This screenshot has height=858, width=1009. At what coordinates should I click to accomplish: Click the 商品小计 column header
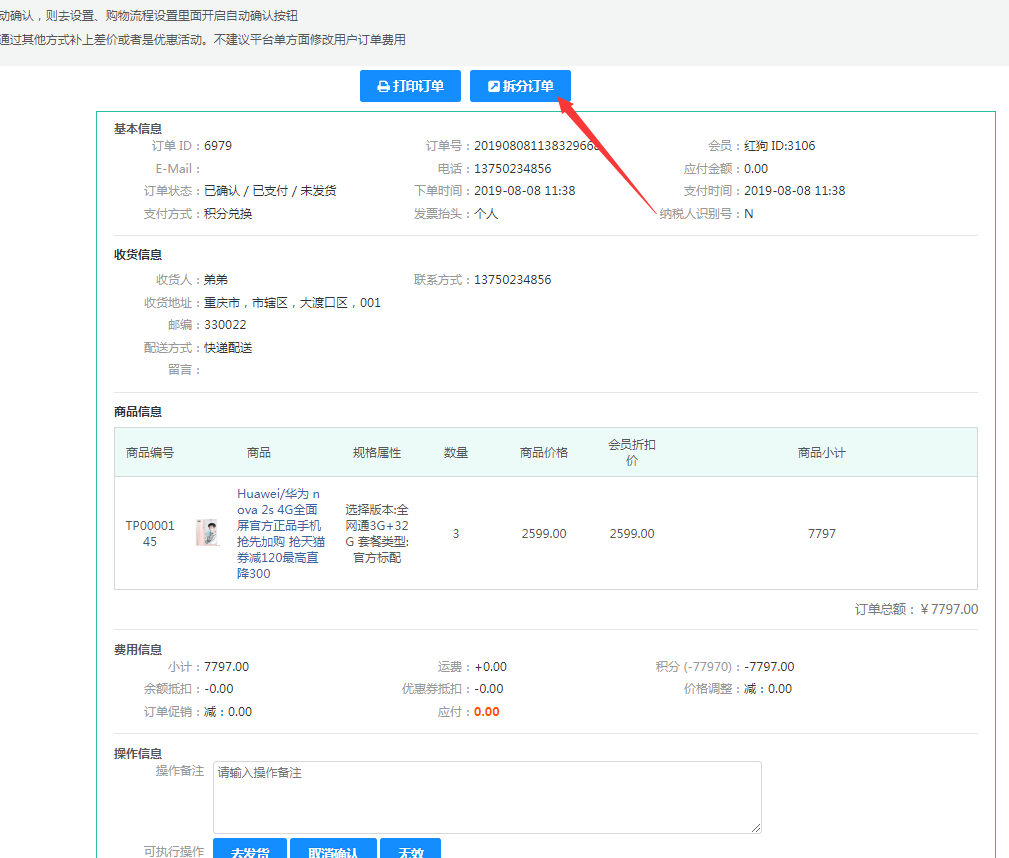[821, 453]
